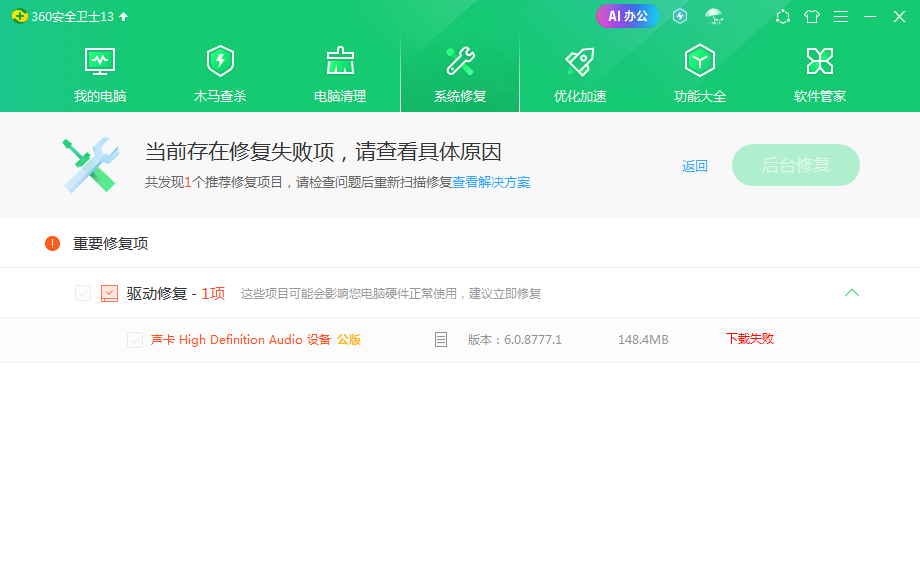Select the 优化加速 rocket icon

point(580,61)
